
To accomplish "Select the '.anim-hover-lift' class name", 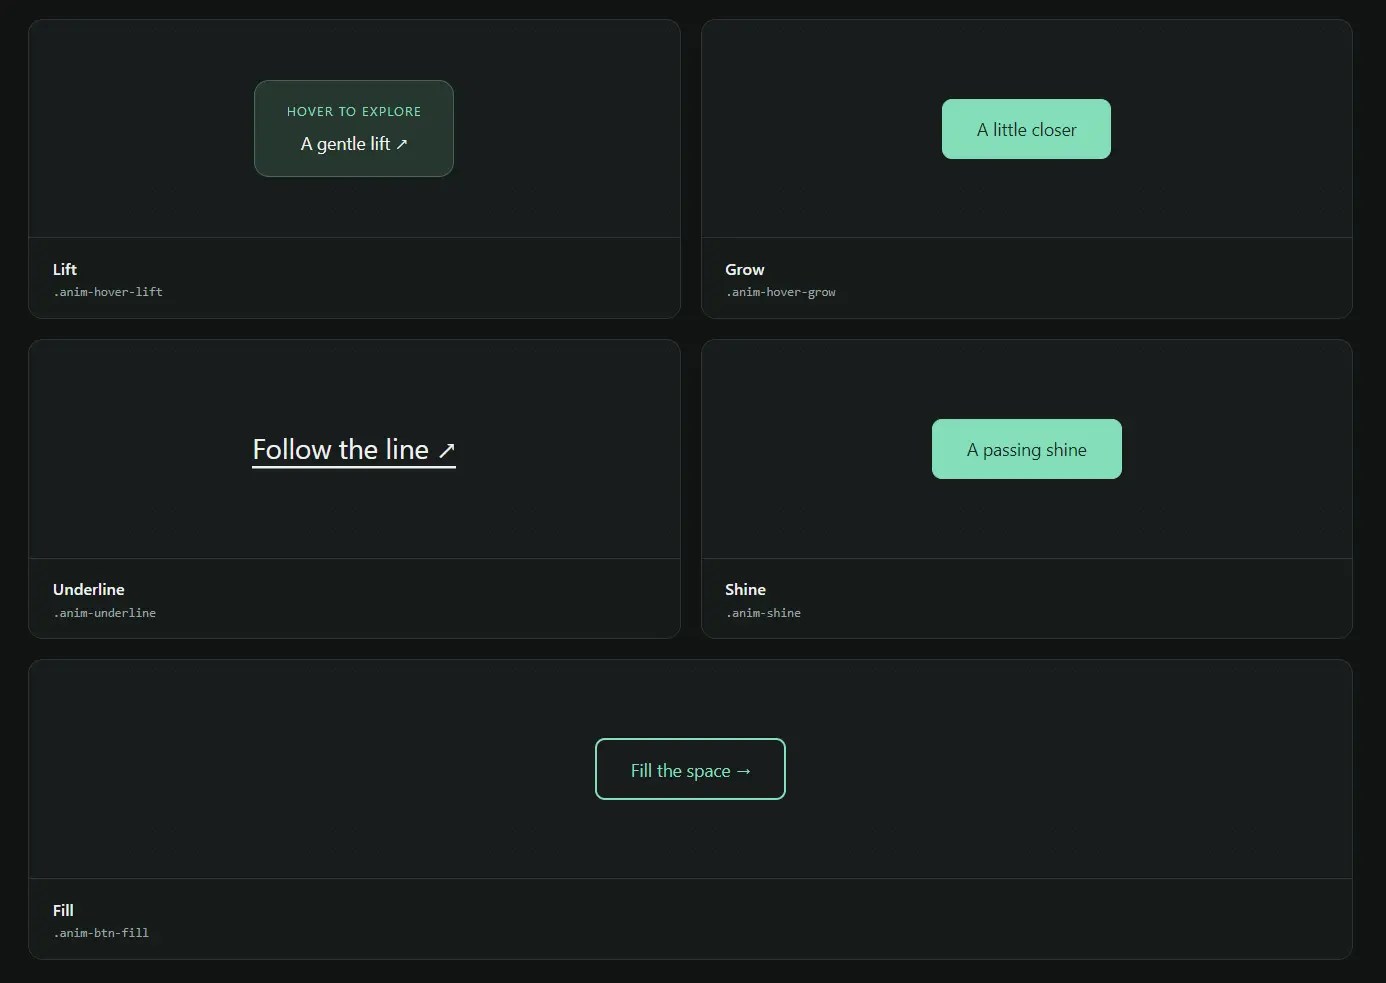I will (x=108, y=292).
